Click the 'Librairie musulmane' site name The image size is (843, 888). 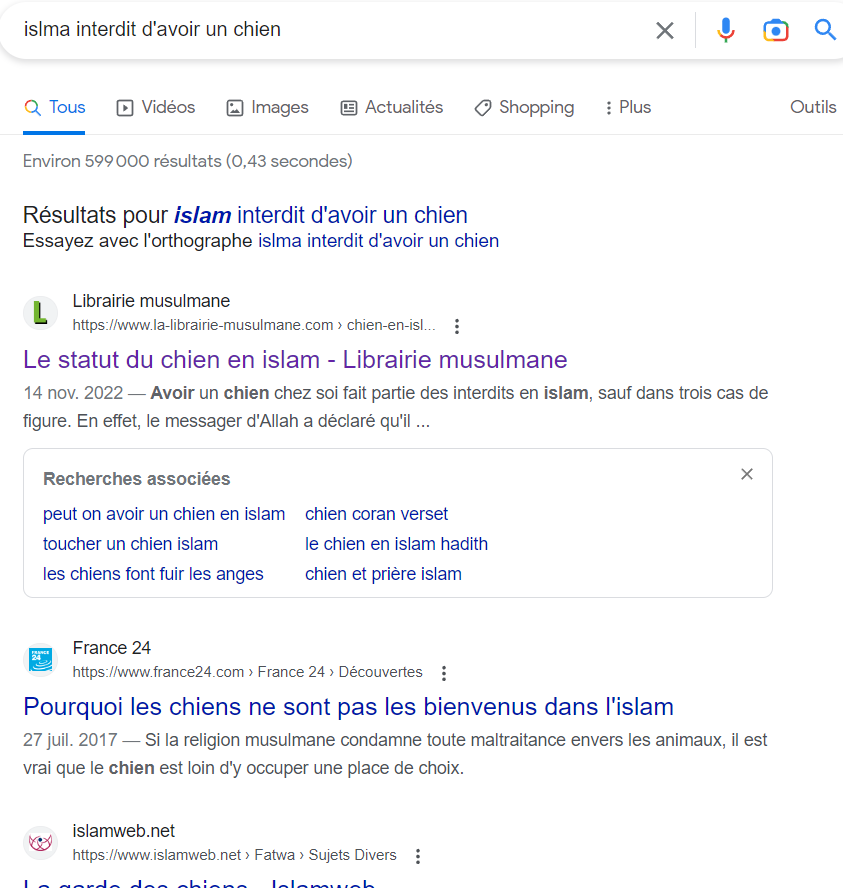pos(151,301)
